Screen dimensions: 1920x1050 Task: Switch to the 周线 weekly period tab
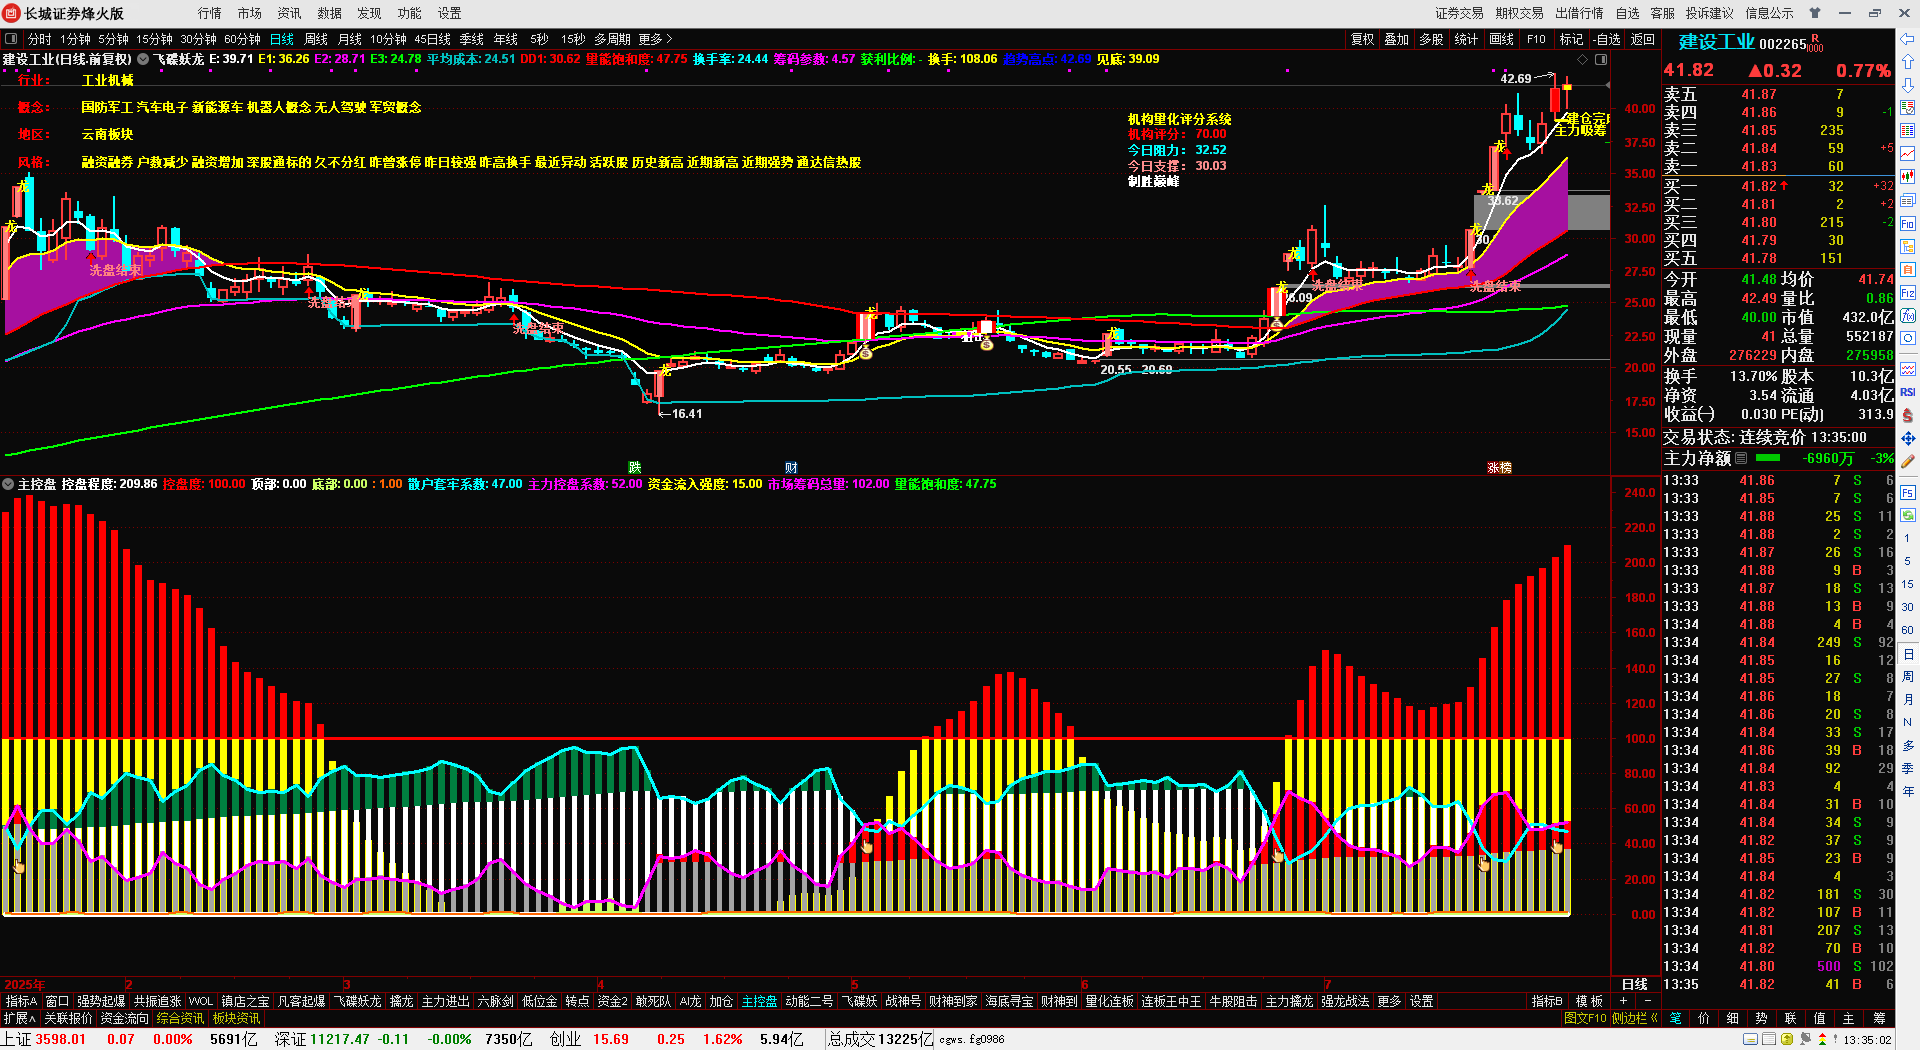316,39
